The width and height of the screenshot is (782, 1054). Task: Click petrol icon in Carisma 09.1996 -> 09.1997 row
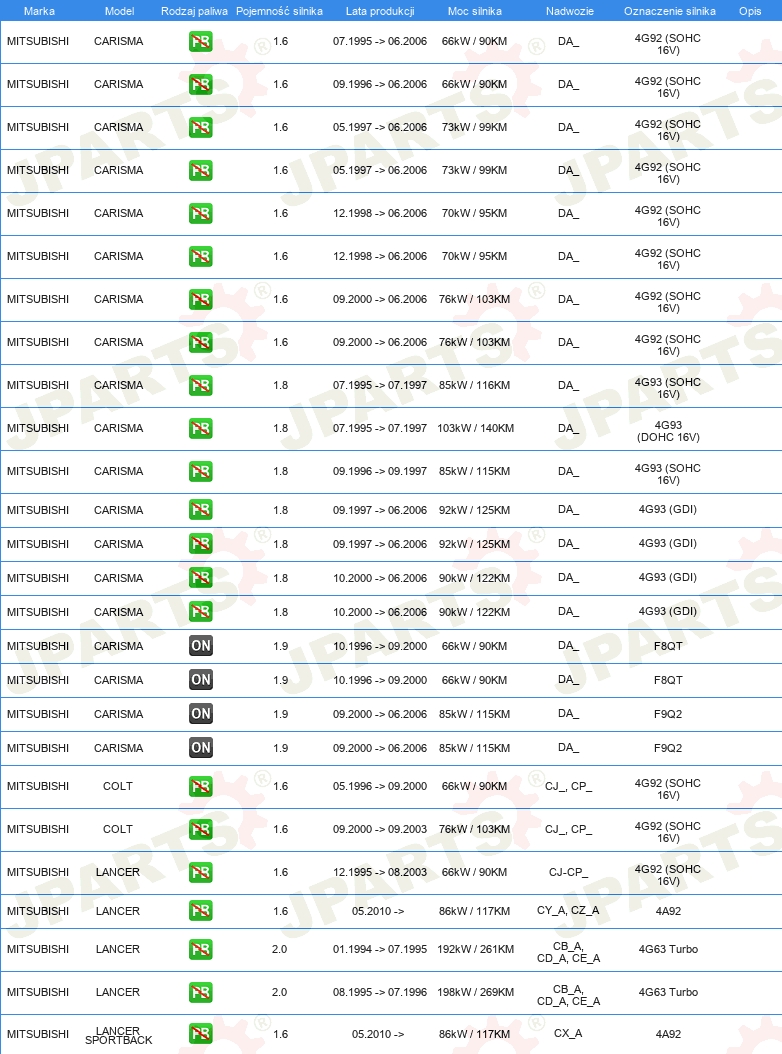tap(200, 472)
